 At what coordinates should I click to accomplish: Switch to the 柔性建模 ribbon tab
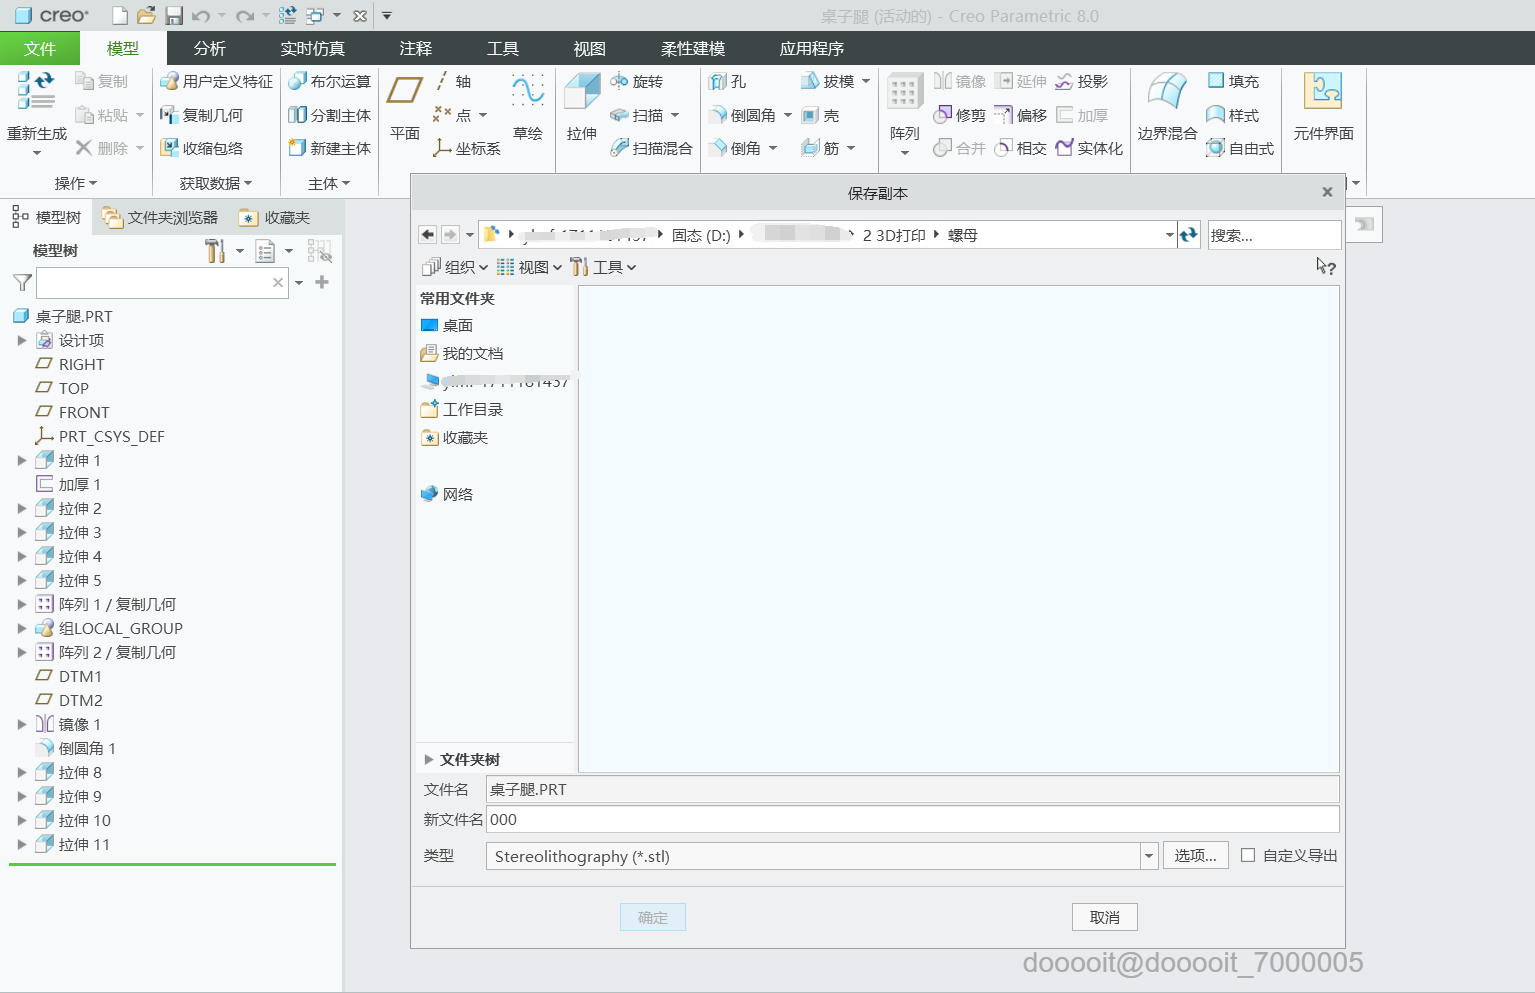[x=693, y=48]
